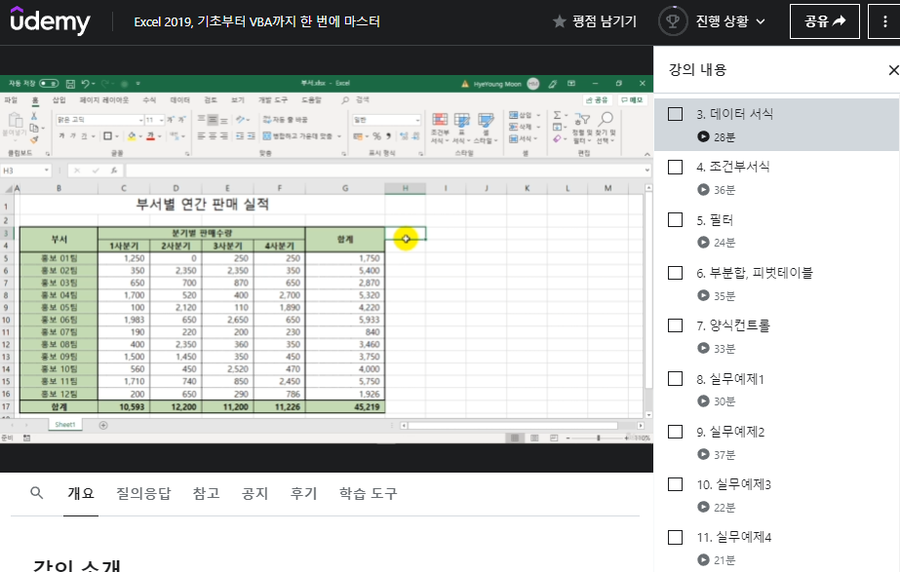Click the zoom slider in Excel status bar
Screen dimensions: 900x572
tap(598, 438)
